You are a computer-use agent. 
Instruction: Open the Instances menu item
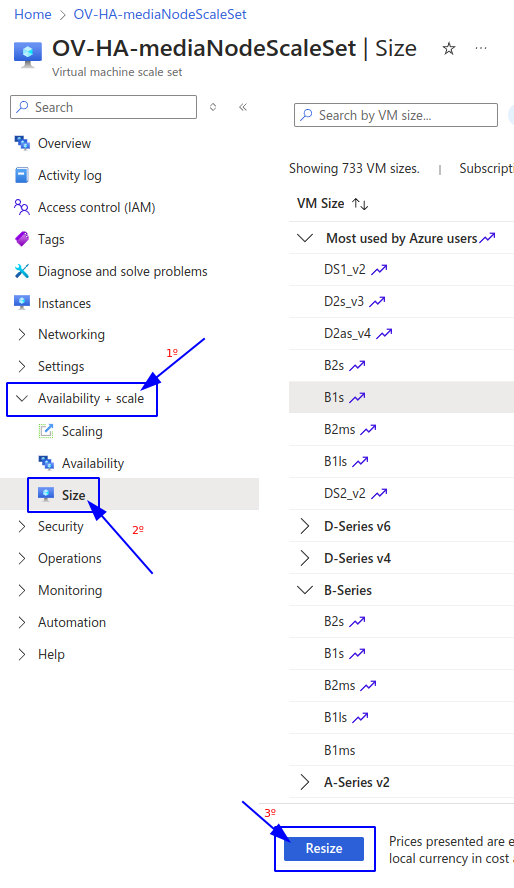64,304
